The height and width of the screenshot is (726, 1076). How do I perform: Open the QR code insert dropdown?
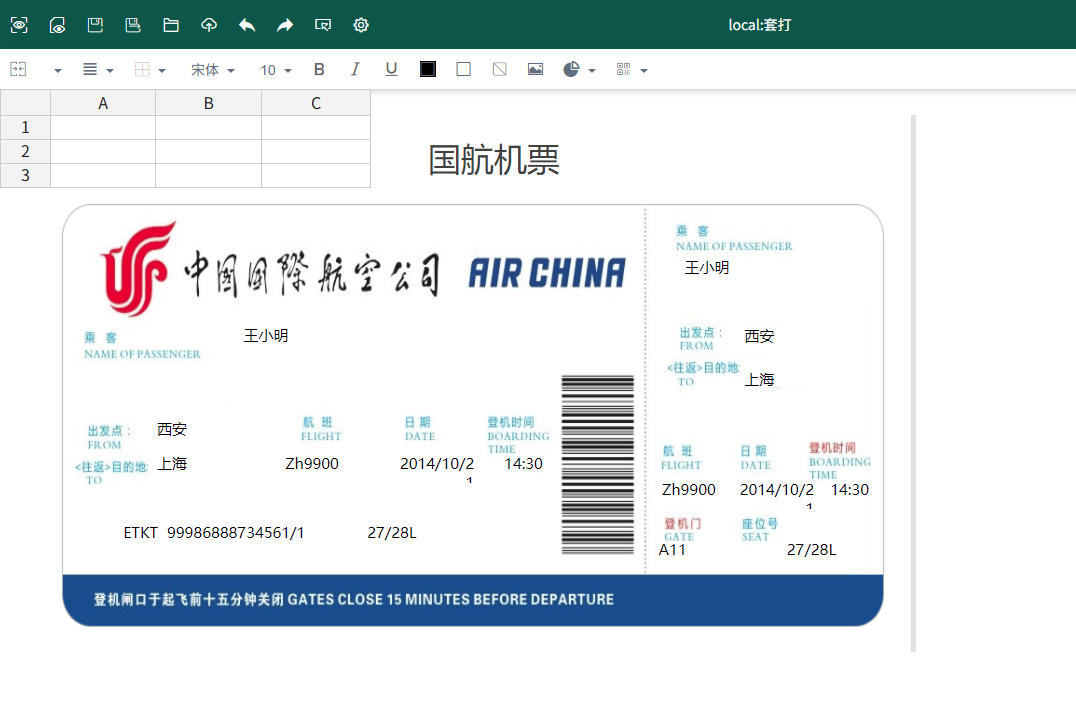645,69
